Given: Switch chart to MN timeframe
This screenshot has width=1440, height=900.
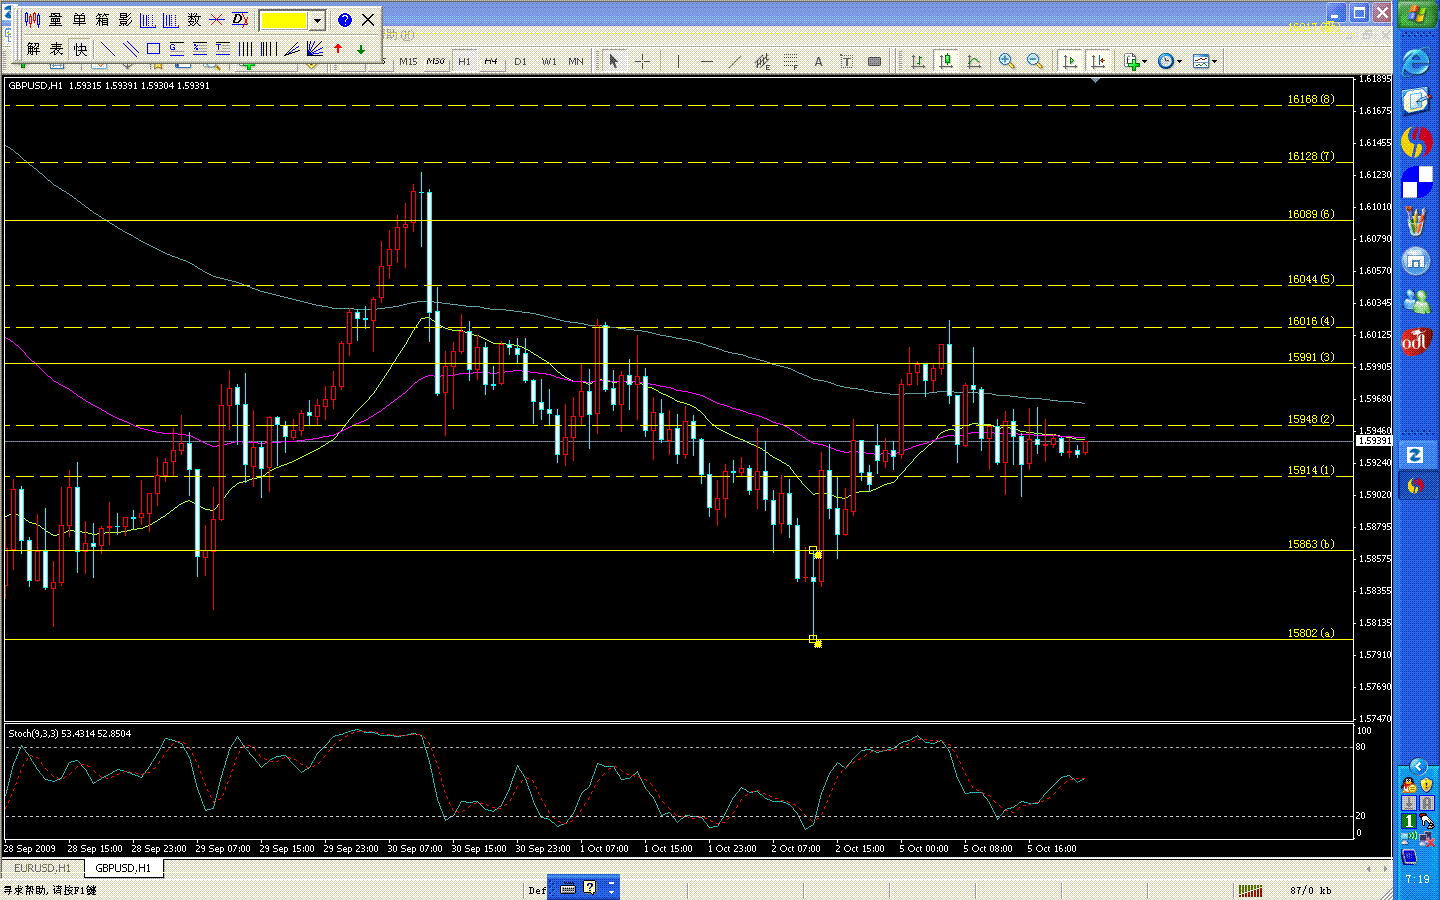Looking at the screenshot, I should point(576,61).
